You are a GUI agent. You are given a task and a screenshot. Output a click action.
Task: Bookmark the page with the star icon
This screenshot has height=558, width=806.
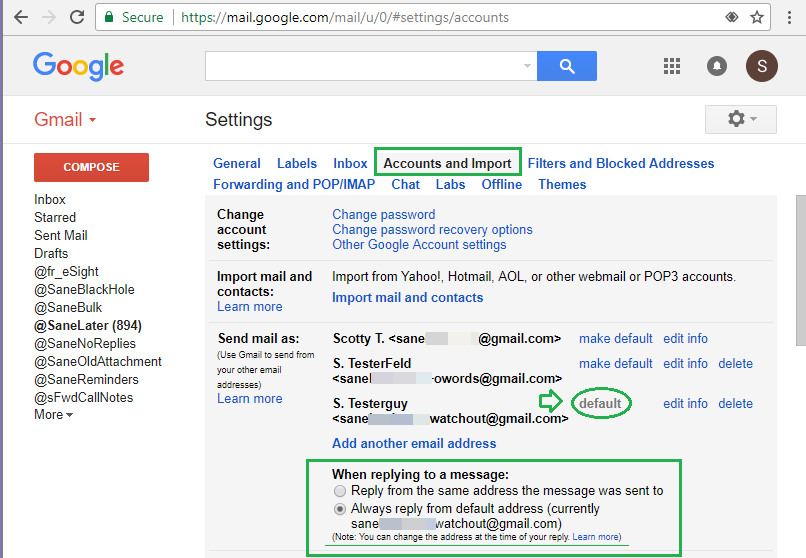pyautogui.click(x=757, y=17)
